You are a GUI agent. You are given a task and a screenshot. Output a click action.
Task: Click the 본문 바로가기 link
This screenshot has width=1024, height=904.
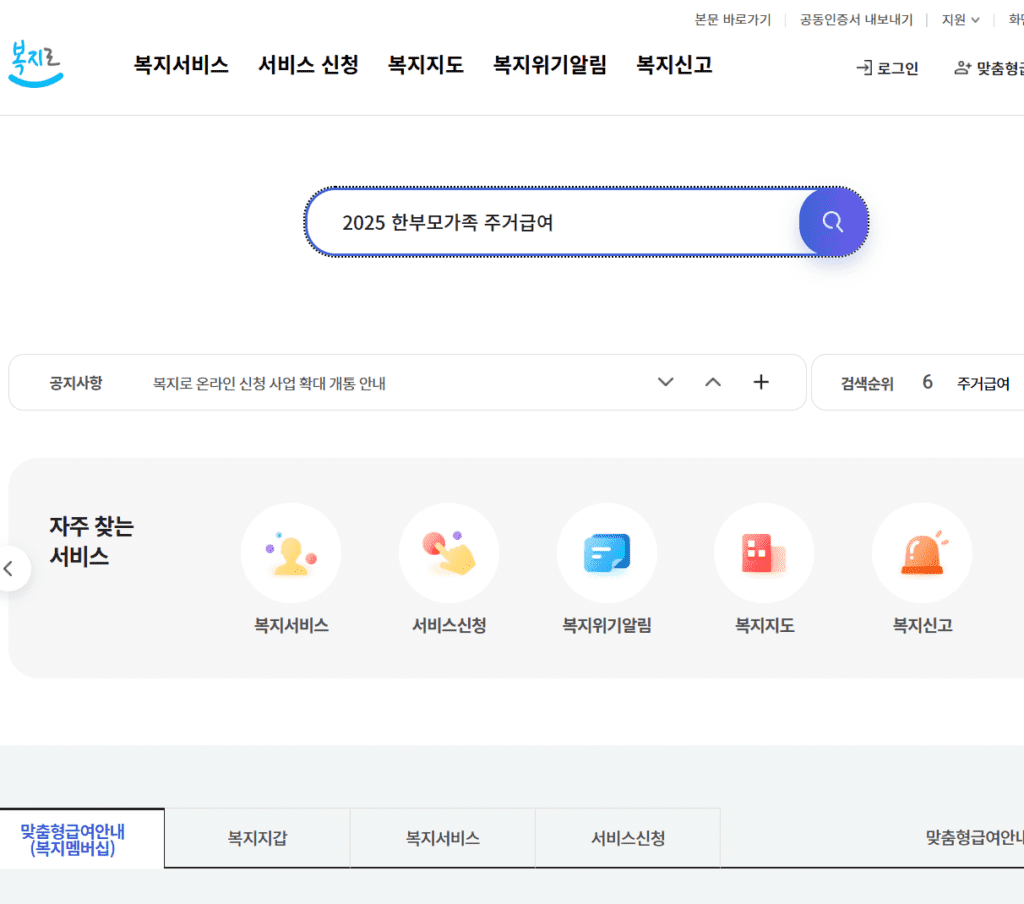coord(734,19)
